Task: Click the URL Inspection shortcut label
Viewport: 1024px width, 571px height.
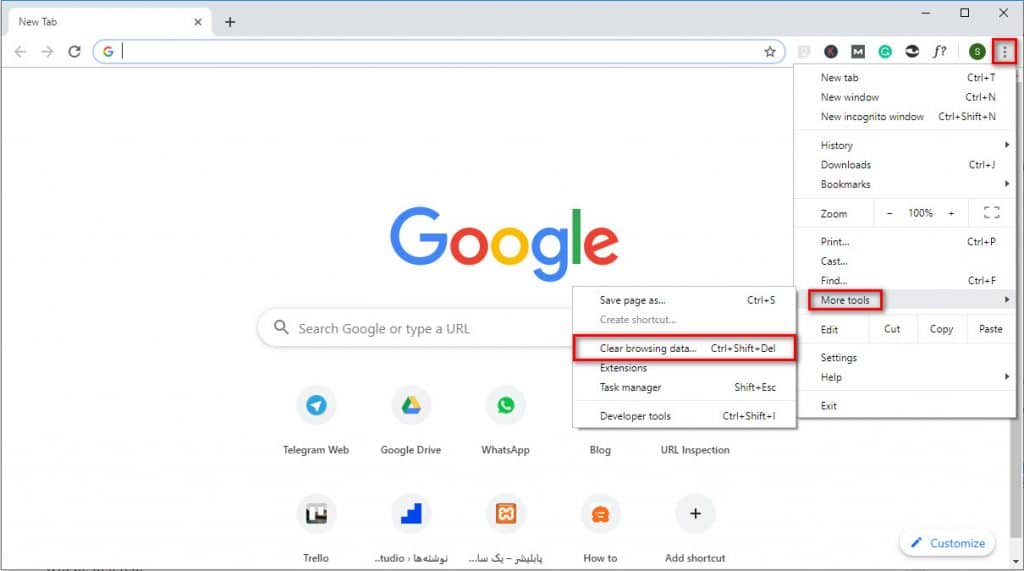Action: tap(695, 449)
